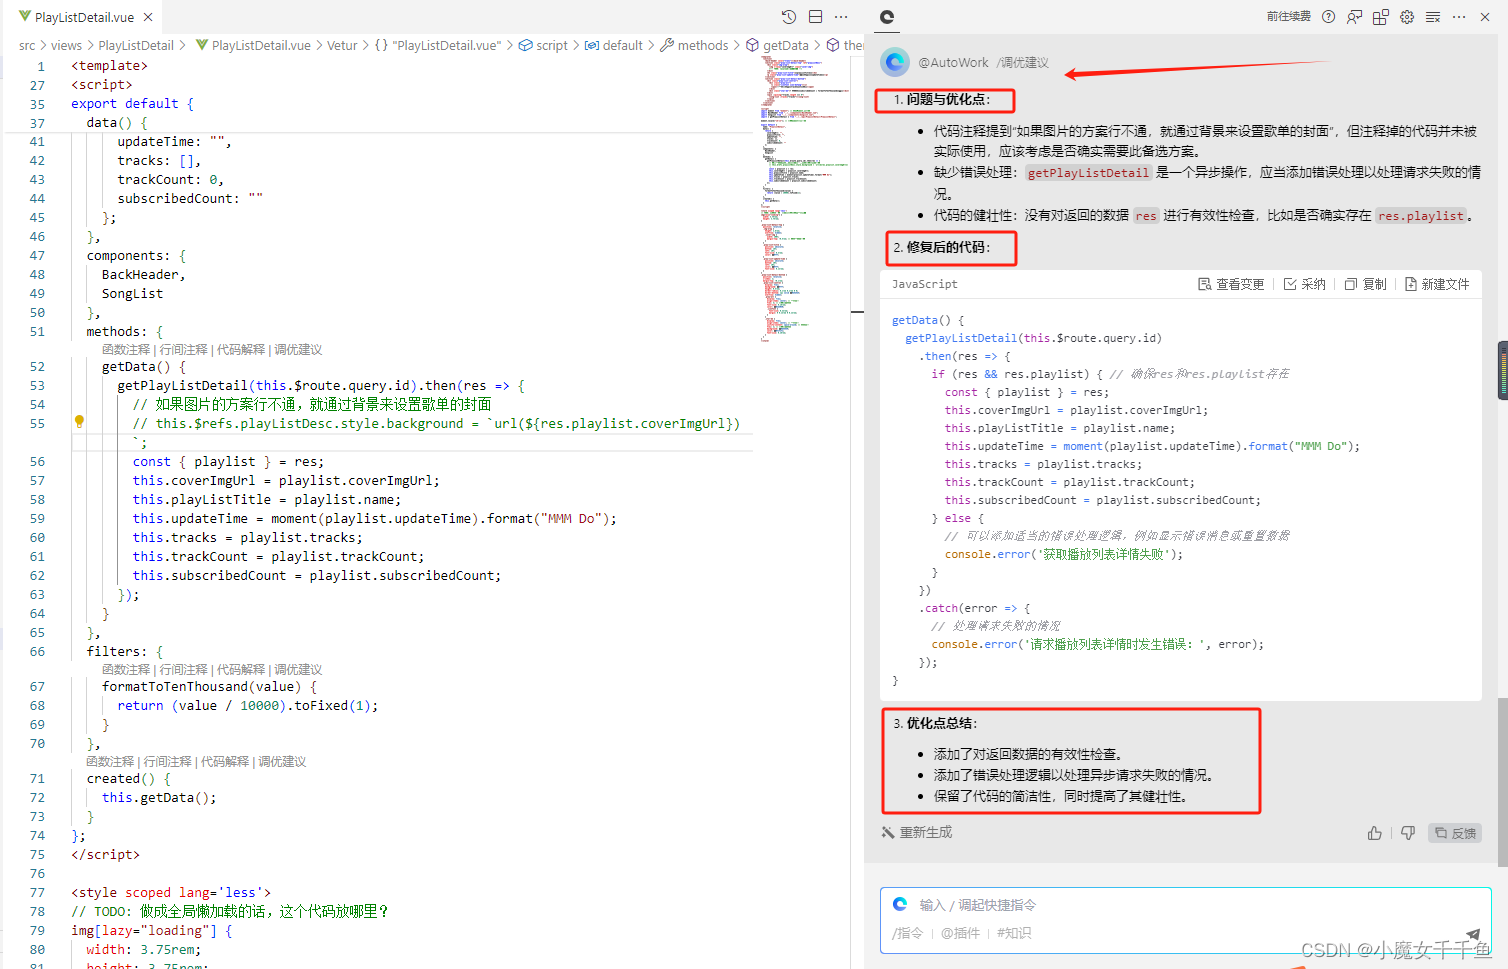Open the plugins grid icon
The height and width of the screenshot is (969, 1508).
point(1381,17)
